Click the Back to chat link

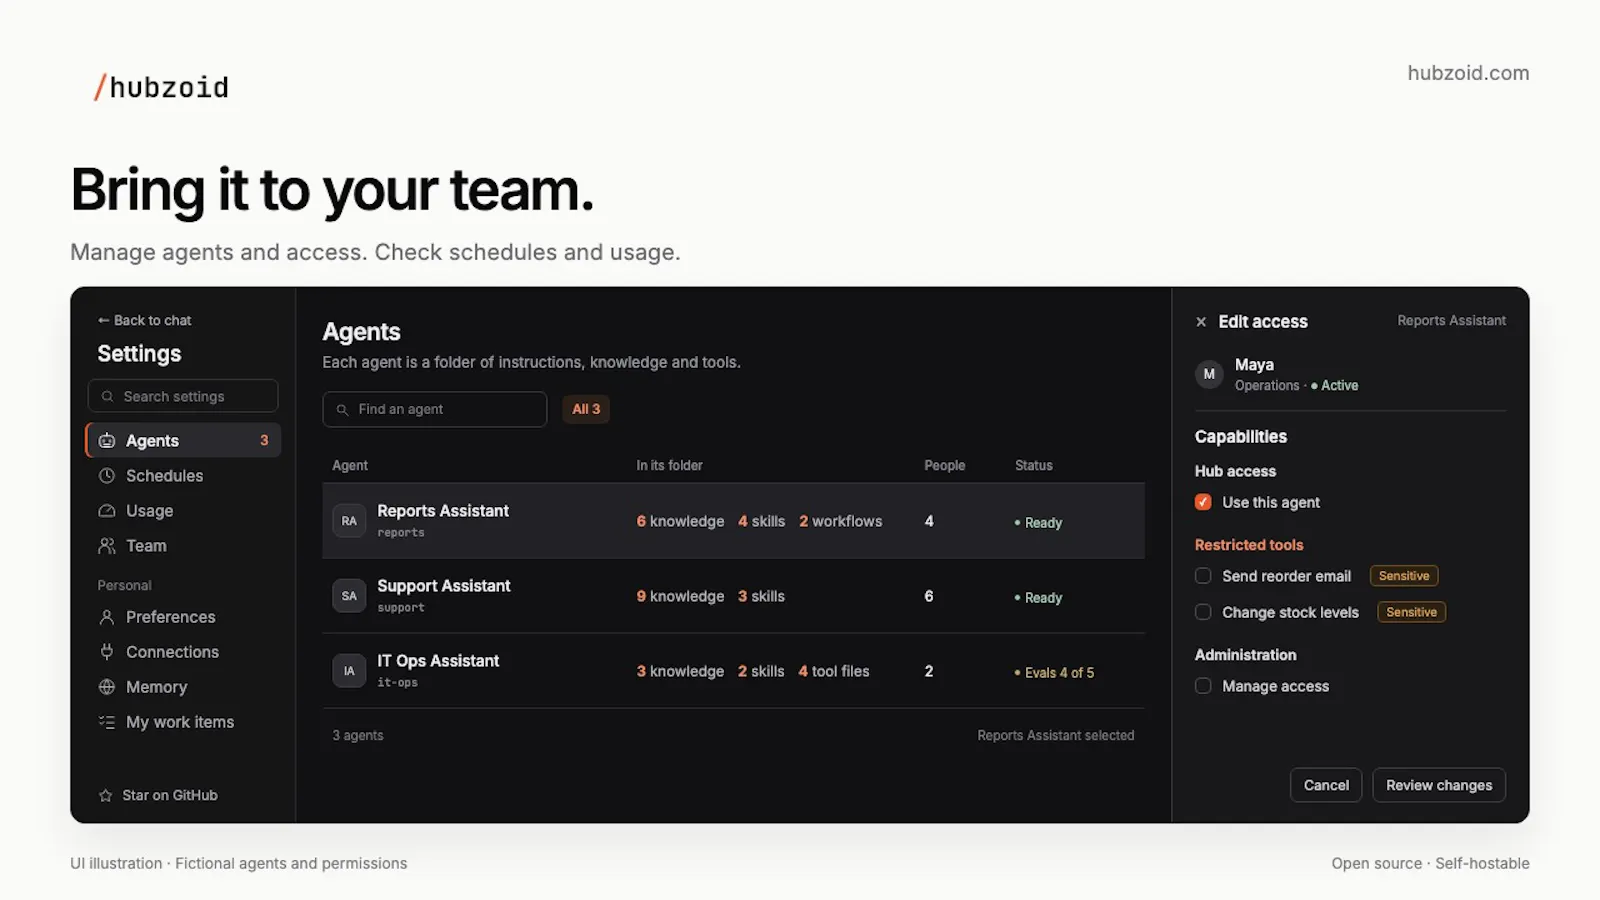click(x=144, y=321)
